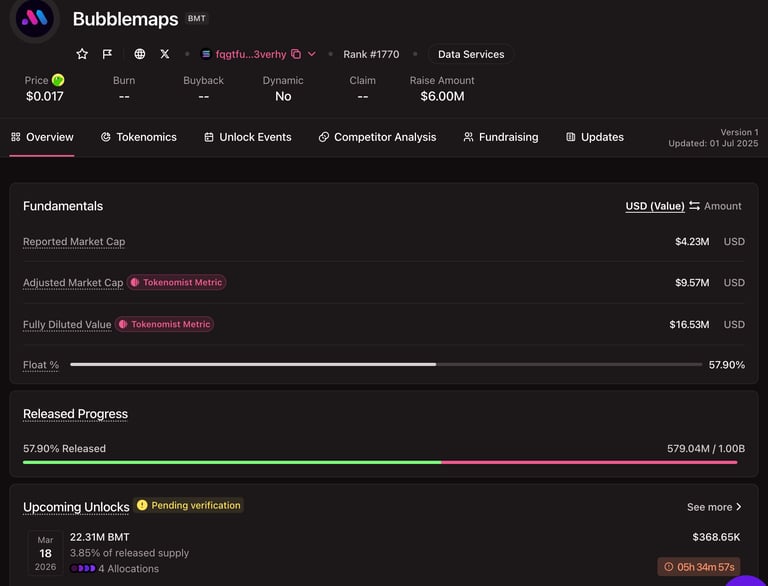The image size is (768, 586).
Task: Click Tokenomist Metric badge beside Fully Diluted Value
Action: pyautogui.click(x=165, y=324)
